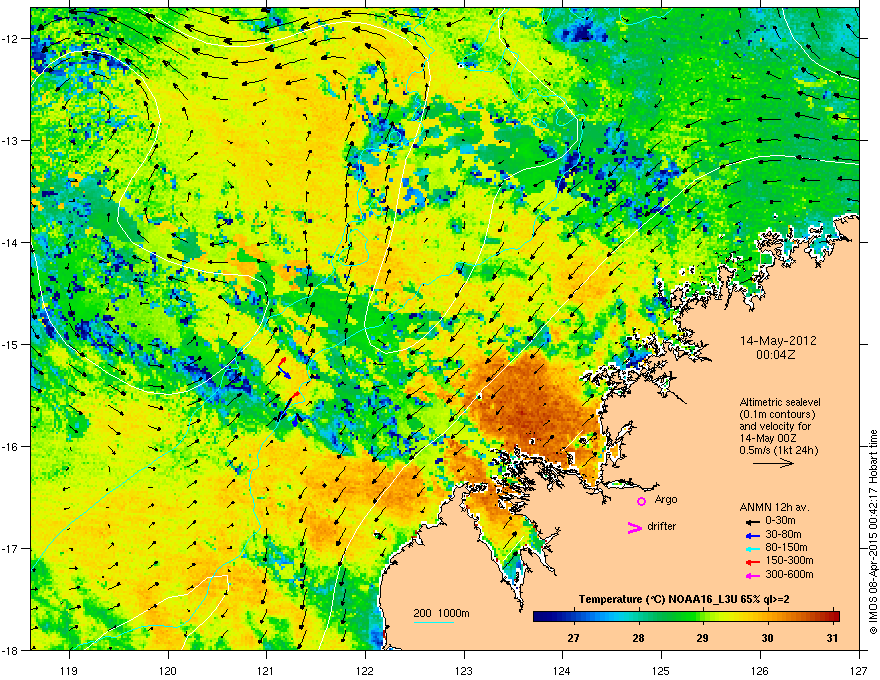The image size is (880, 680).
Task: Click the magenta 300-600m legend arrow
Action: point(752,576)
